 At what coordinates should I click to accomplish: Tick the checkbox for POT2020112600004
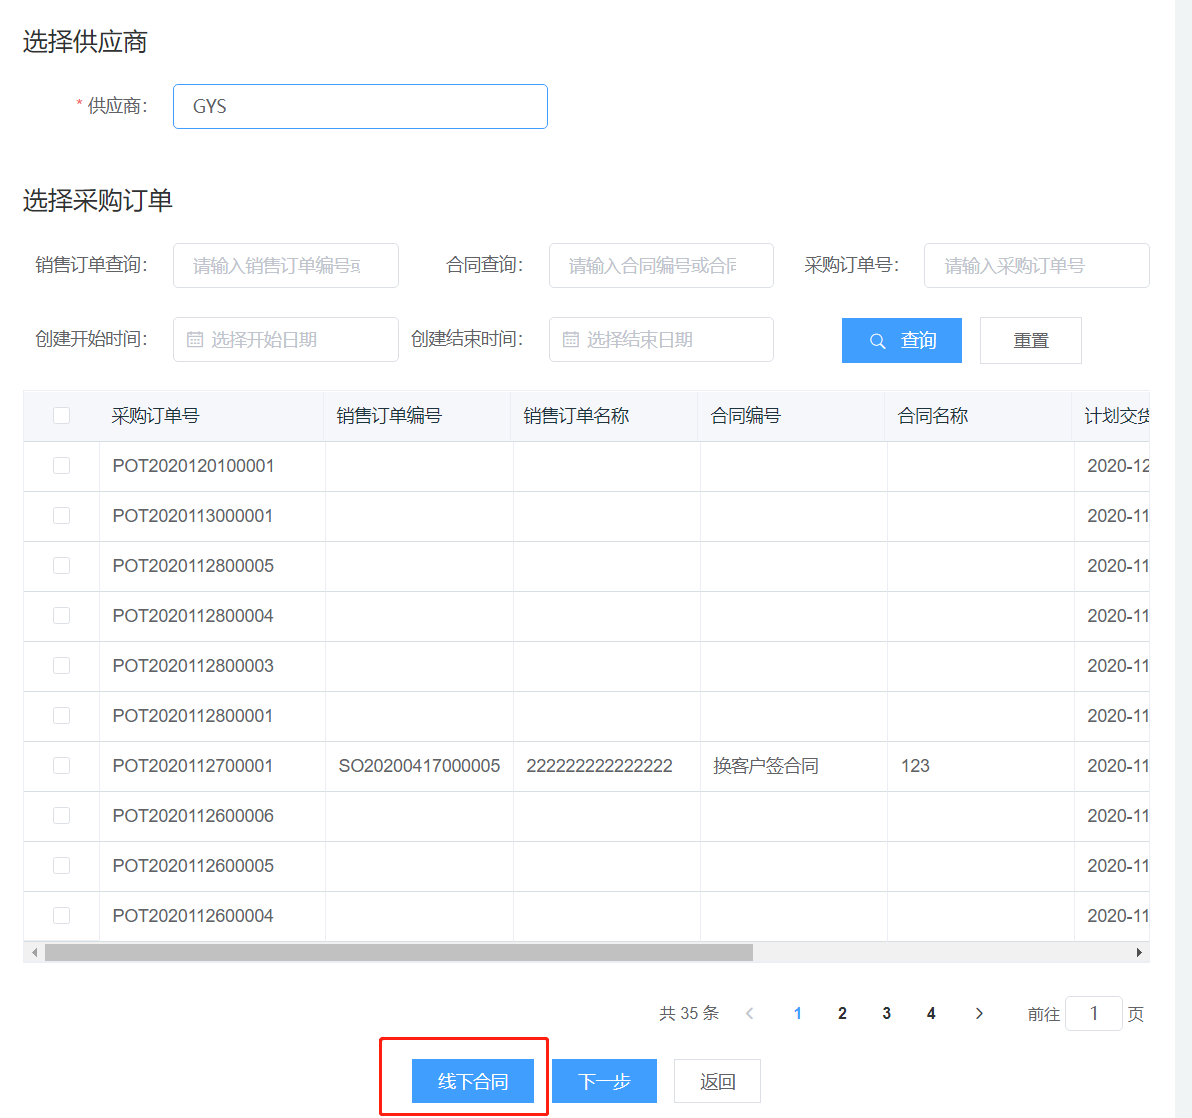pos(61,916)
